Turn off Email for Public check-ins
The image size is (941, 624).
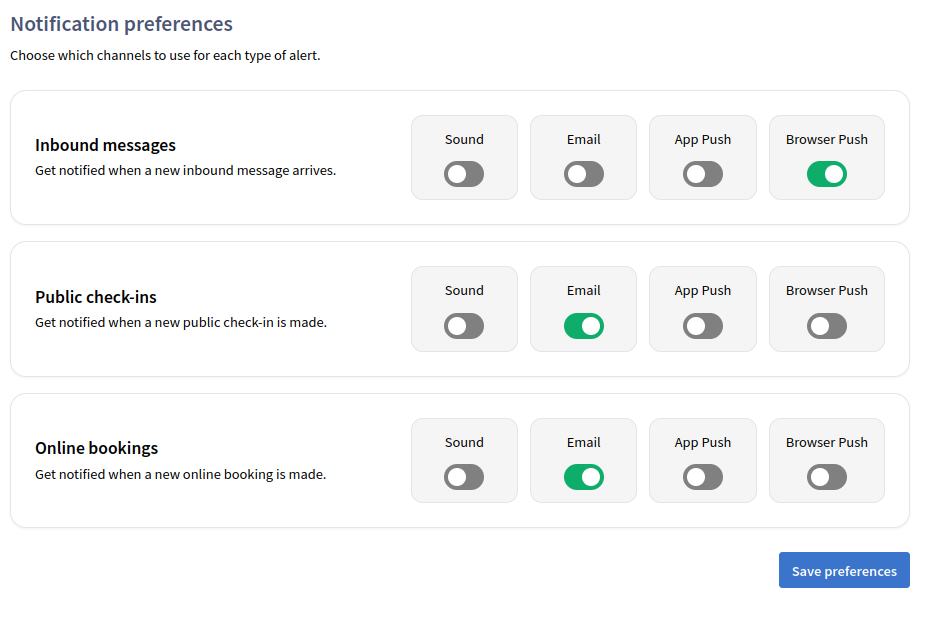[x=583, y=326]
